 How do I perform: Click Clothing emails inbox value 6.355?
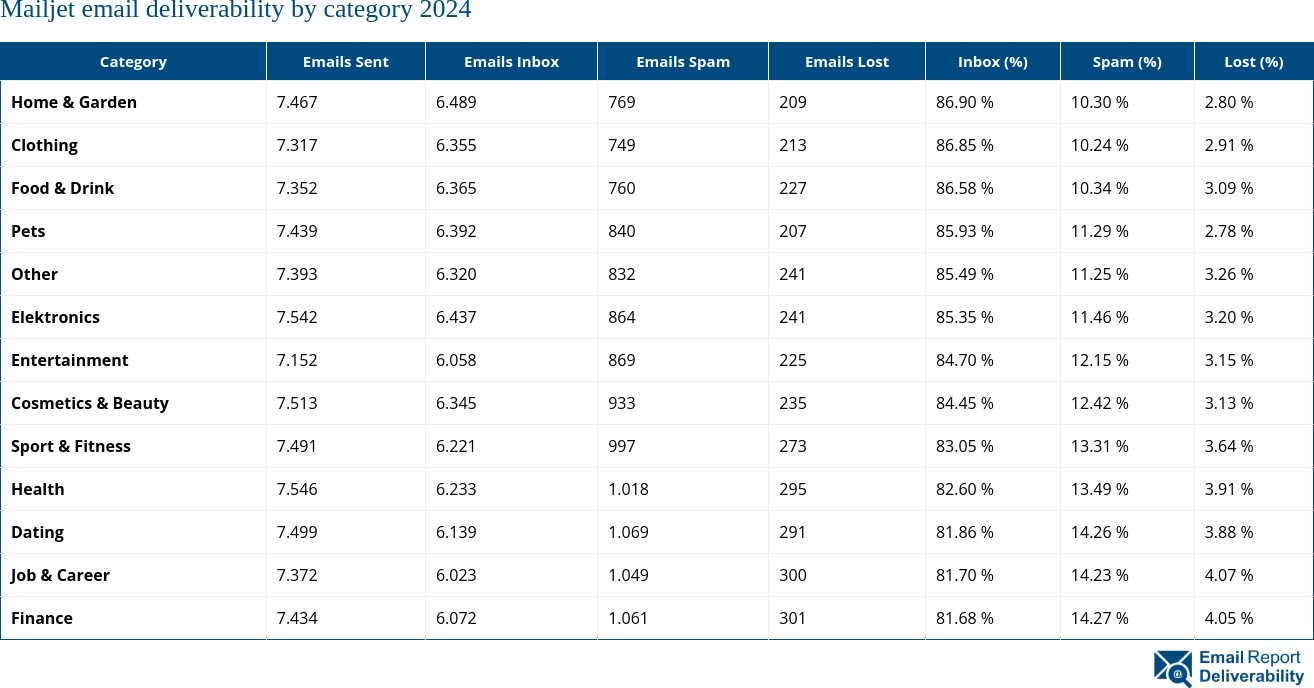point(456,145)
